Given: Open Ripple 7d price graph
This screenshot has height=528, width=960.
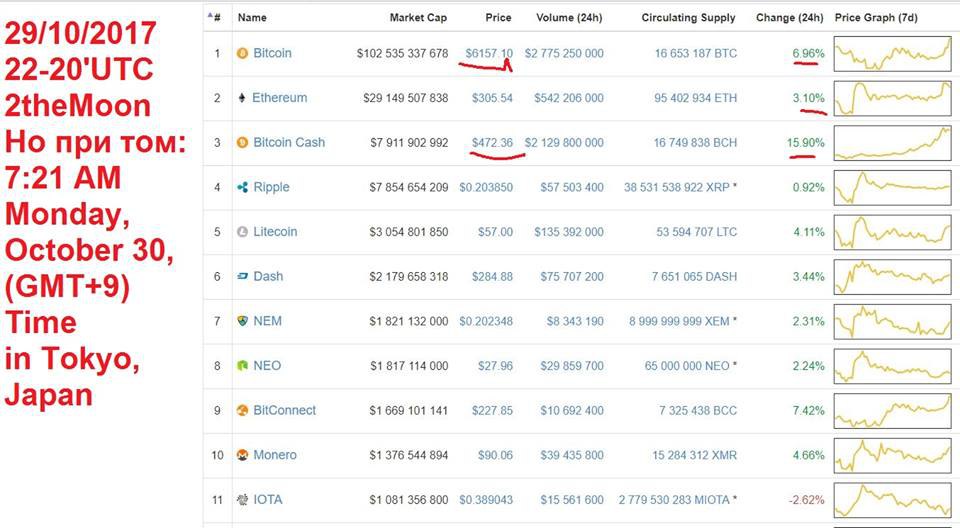Looking at the screenshot, I should (x=893, y=188).
